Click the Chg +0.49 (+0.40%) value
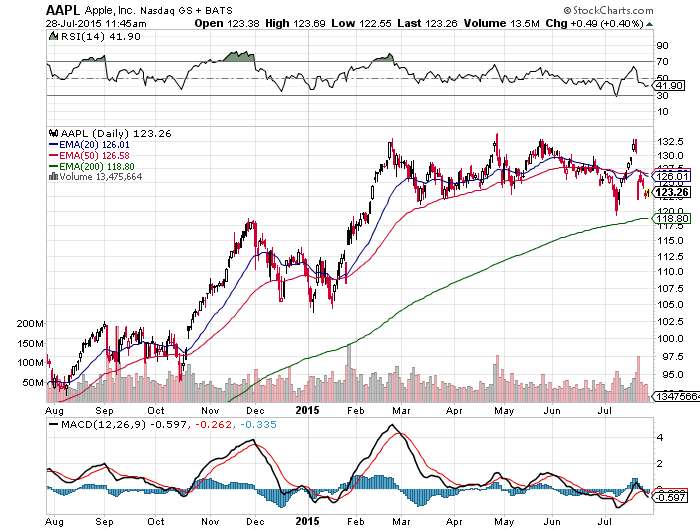The width and height of the screenshot is (700, 530). (594, 23)
